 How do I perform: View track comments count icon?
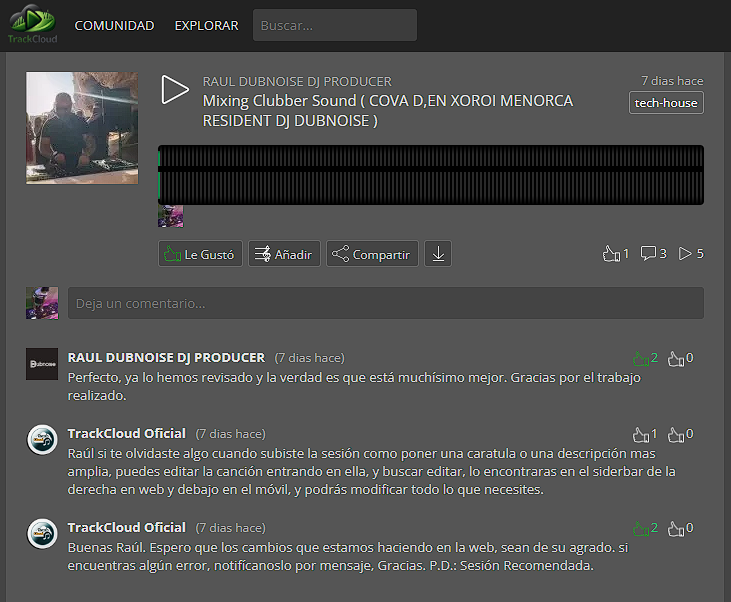point(648,254)
